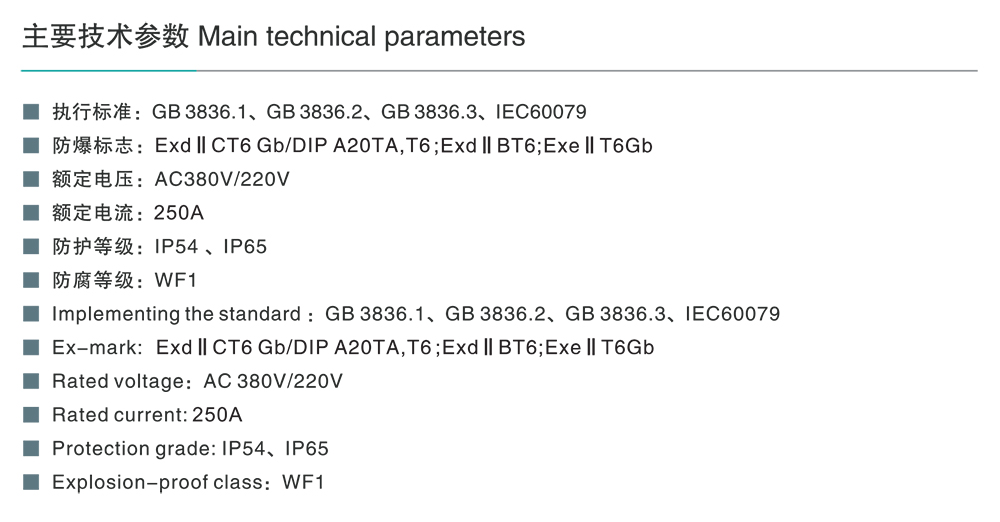Click the bullet before Rated current

click(31, 415)
